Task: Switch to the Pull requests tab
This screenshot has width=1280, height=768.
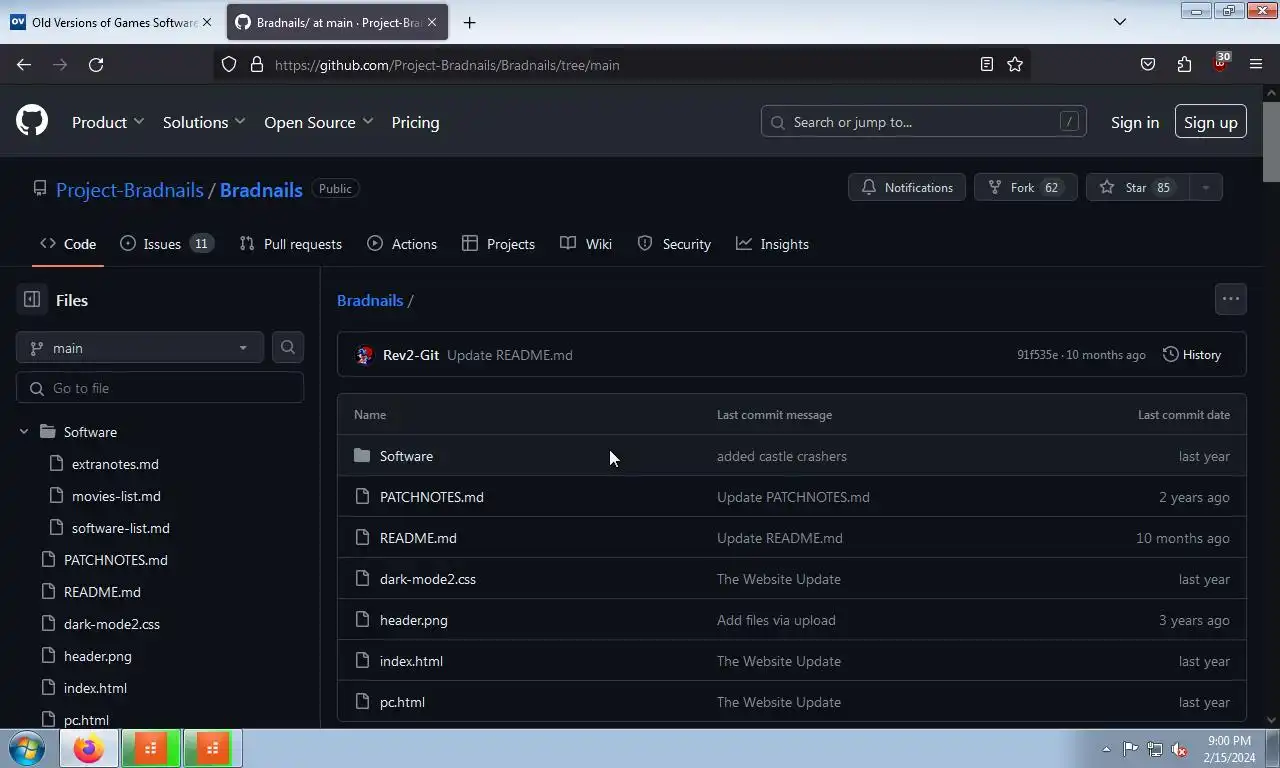Action: [291, 244]
